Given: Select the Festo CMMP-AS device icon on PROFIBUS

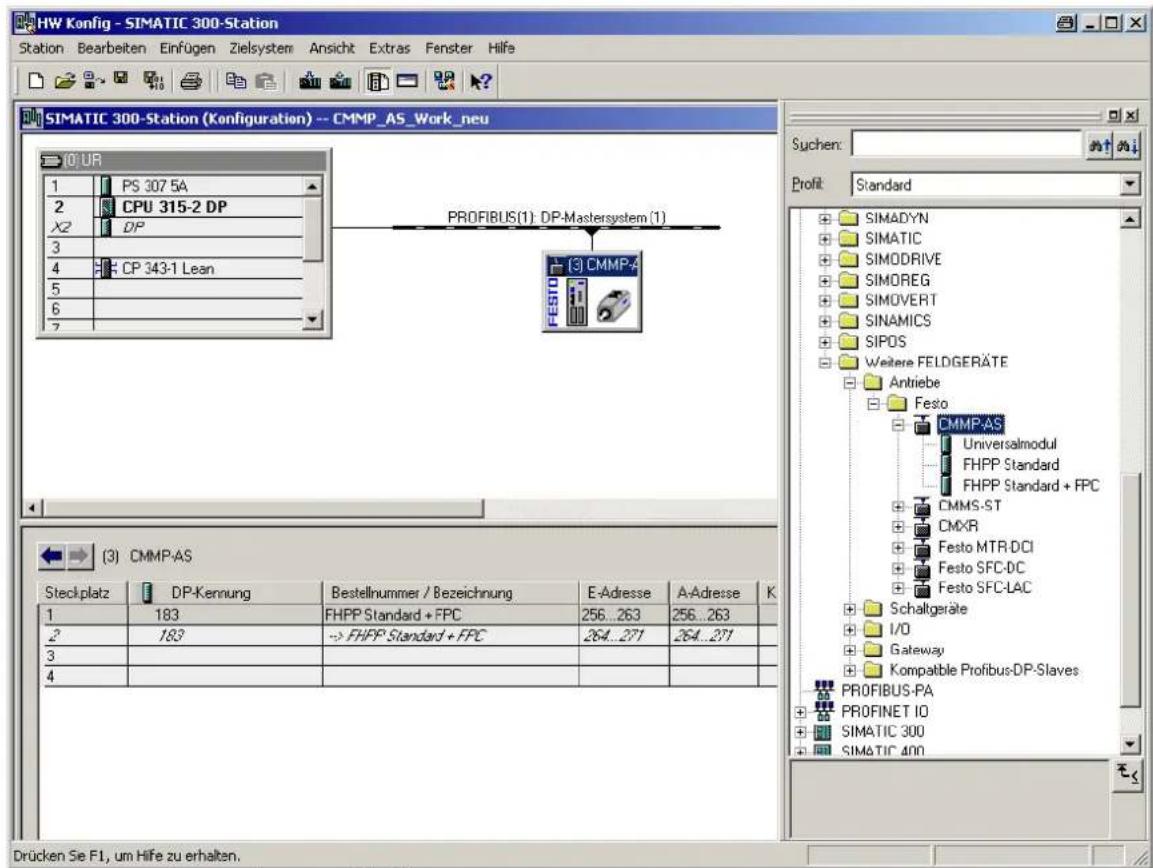Looking at the screenshot, I should [592, 292].
